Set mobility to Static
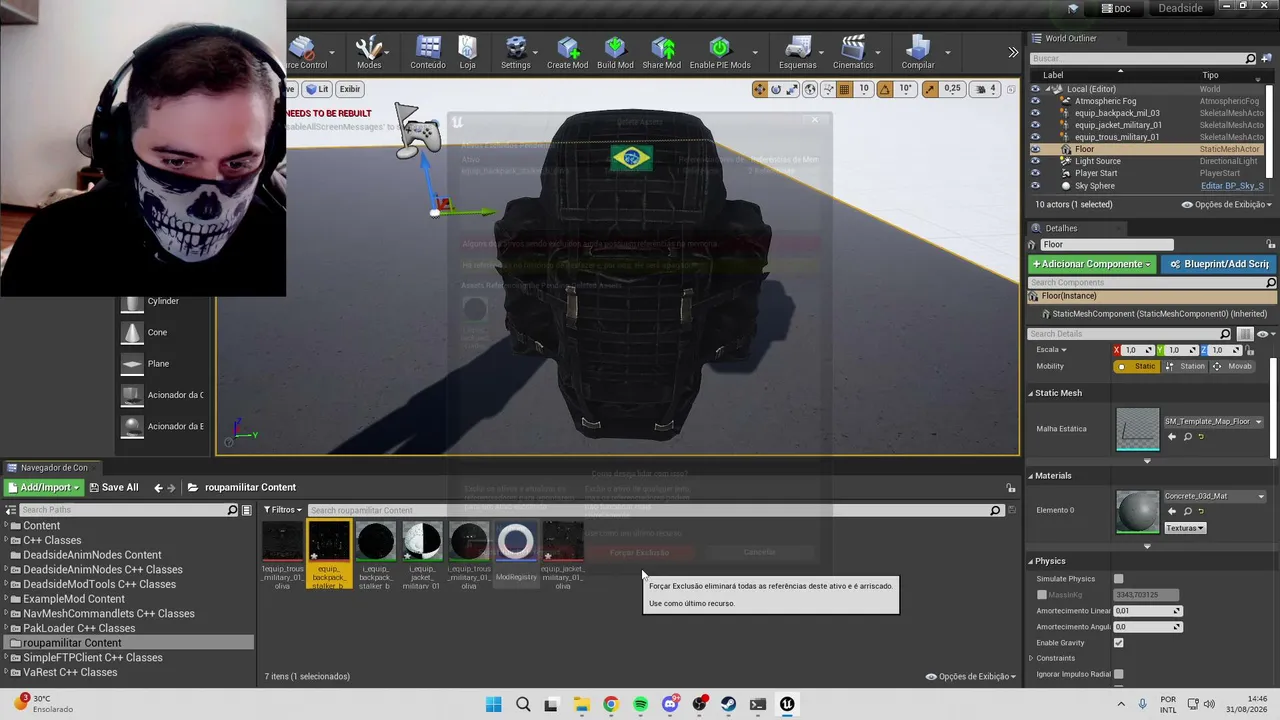 (1139, 366)
